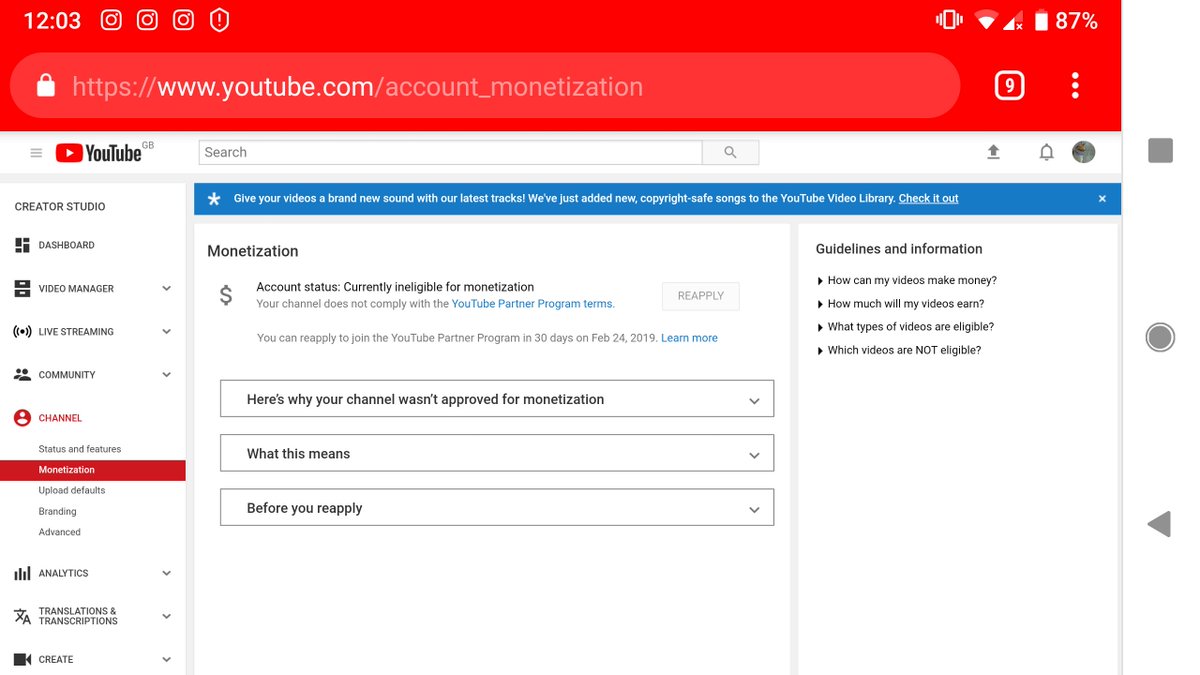Viewport: 1200px width, 675px height.
Task: Expand Create sidebar chevron
Action: (166, 660)
